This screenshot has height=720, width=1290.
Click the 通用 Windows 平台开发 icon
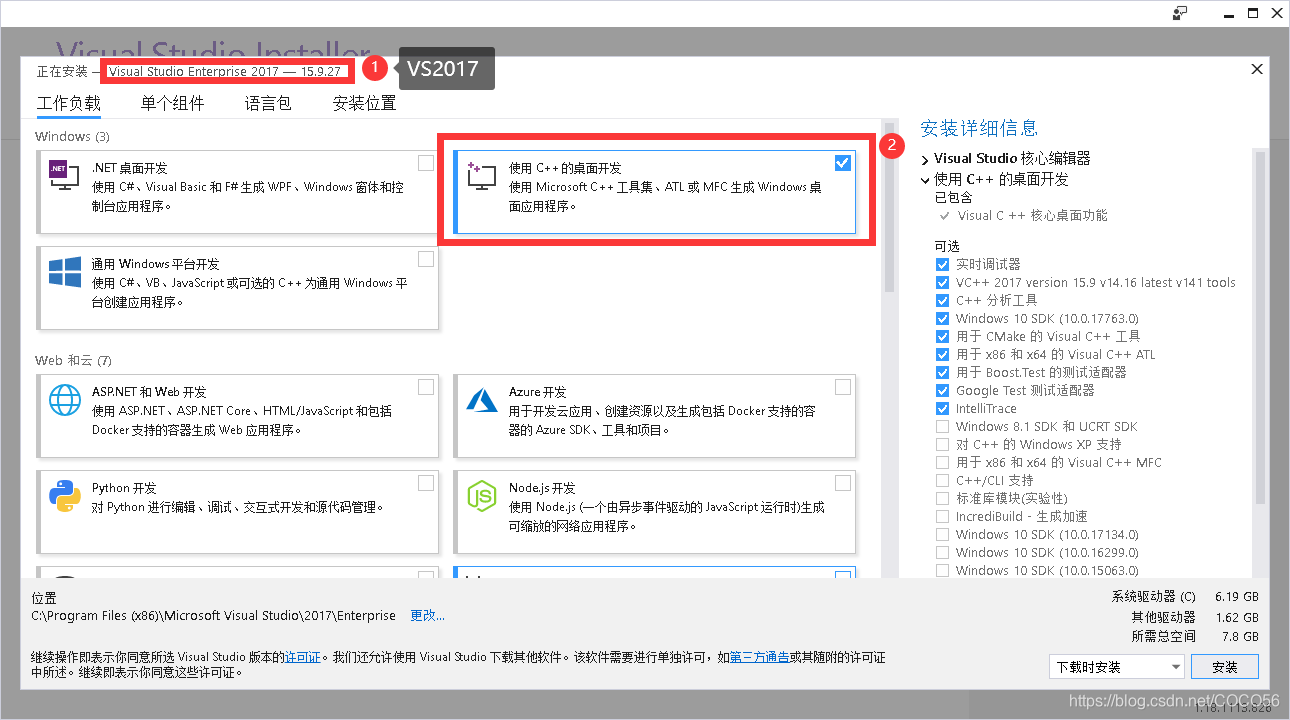click(x=63, y=271)
